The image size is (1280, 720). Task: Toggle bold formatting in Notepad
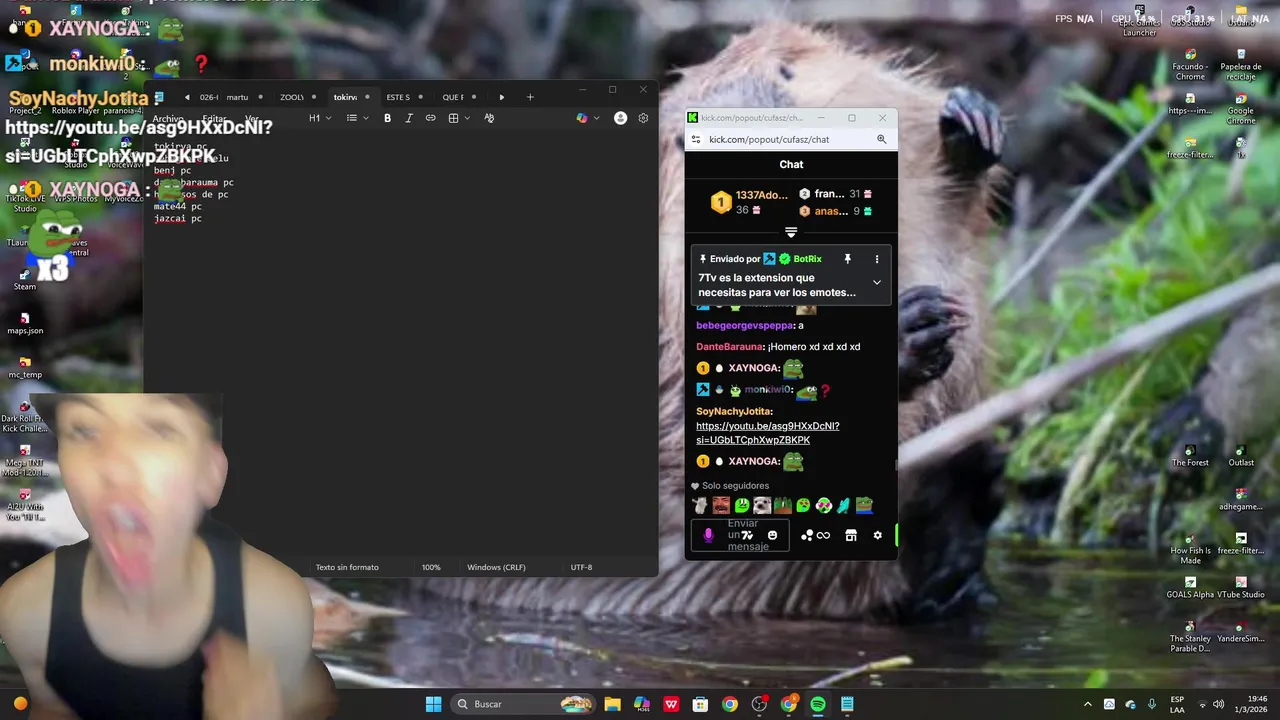pos(387,118)
